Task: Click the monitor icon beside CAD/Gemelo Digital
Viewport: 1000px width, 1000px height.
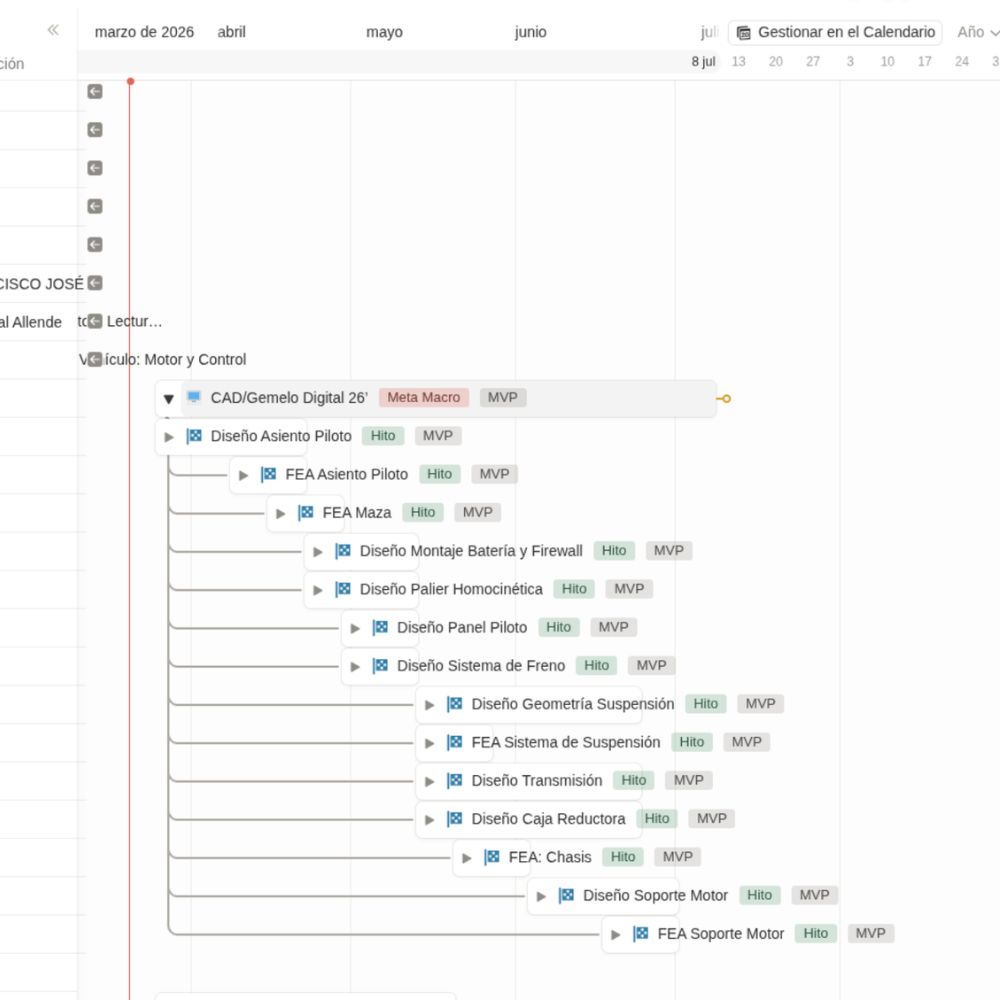Action: 194,397
